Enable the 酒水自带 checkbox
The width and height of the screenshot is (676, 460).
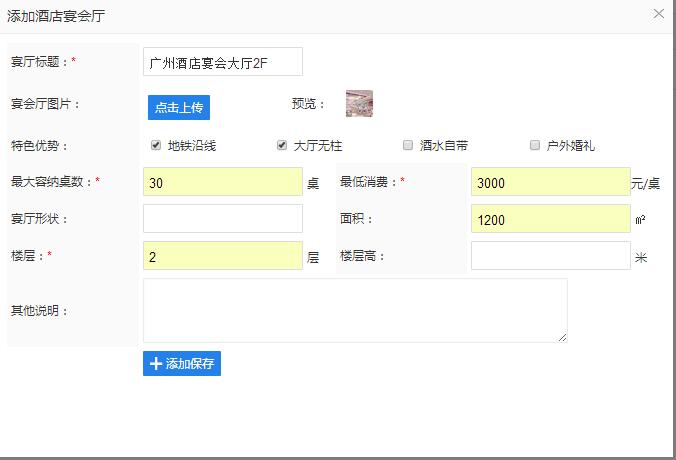(408, 145)
